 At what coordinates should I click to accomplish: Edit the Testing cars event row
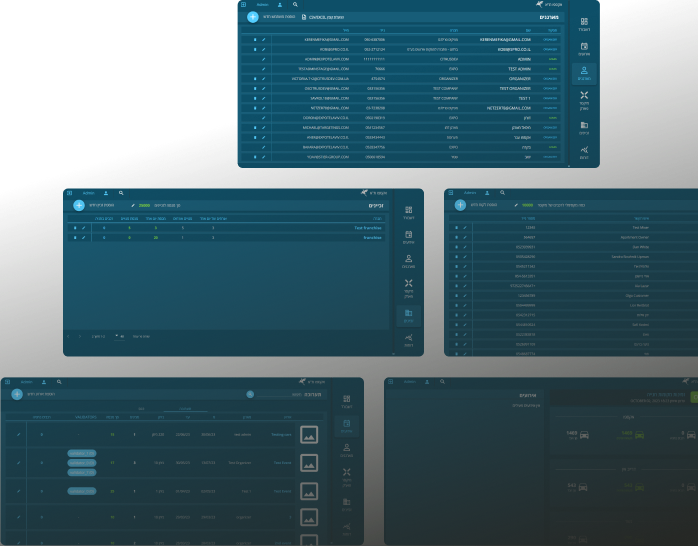pyautogui.click(x=19, y=434)
